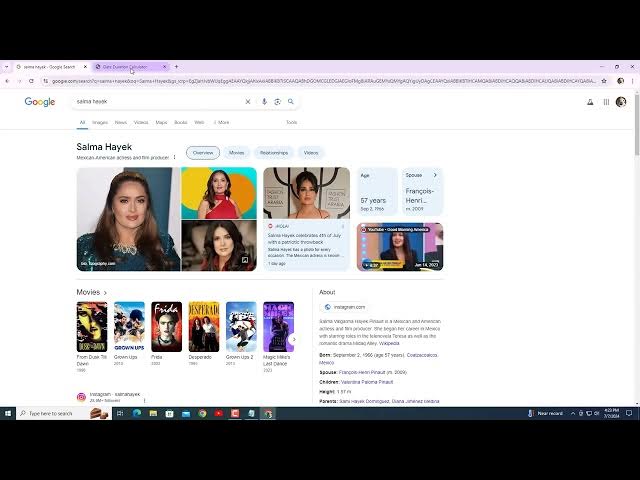Open the Google apps grid icon
Image resolution: width=640 pixels, height=480 pixels.
coord(606,102)
